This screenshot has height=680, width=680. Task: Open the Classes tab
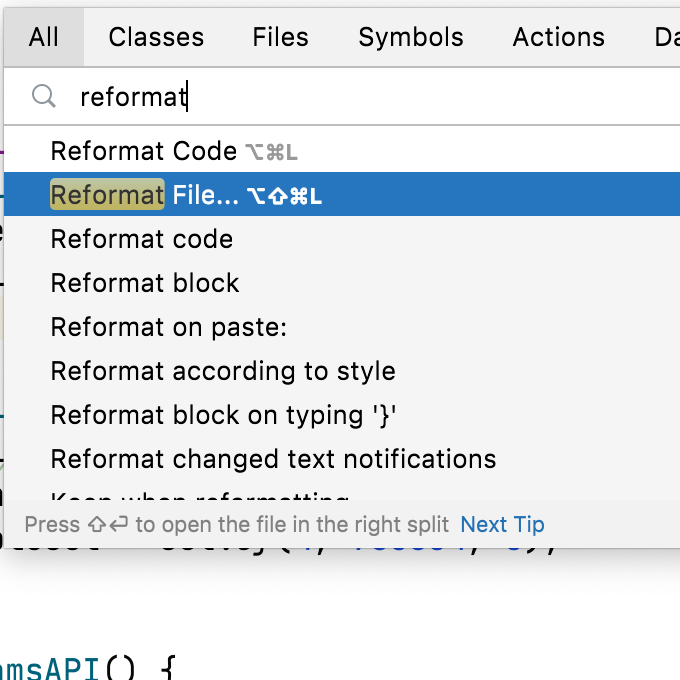point(156,37)
